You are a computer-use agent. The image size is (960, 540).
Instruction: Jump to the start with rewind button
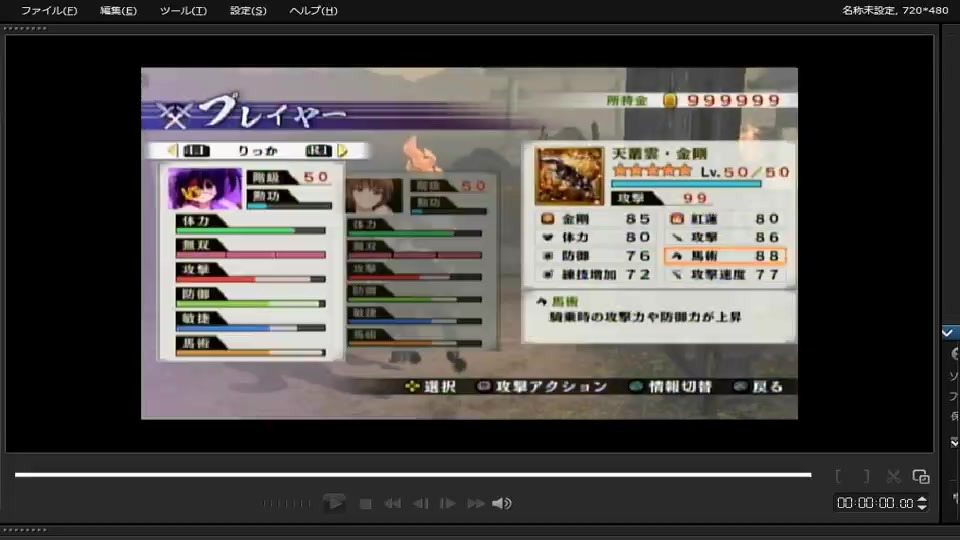point(392,503)
